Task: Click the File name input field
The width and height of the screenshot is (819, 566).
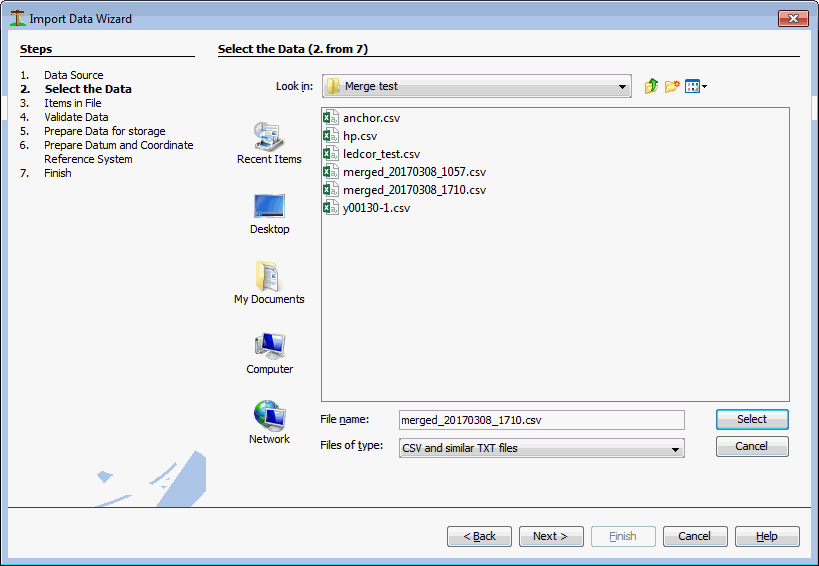Action: (x=542, y=420)
